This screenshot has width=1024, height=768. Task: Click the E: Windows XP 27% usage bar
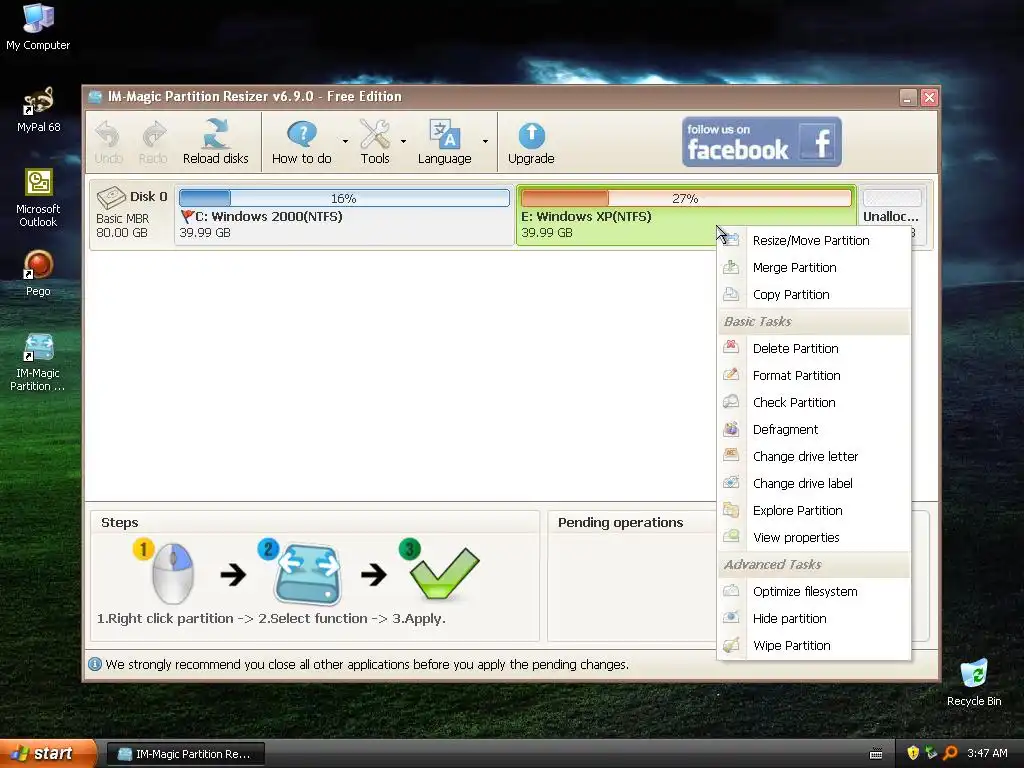pos(686,198)
